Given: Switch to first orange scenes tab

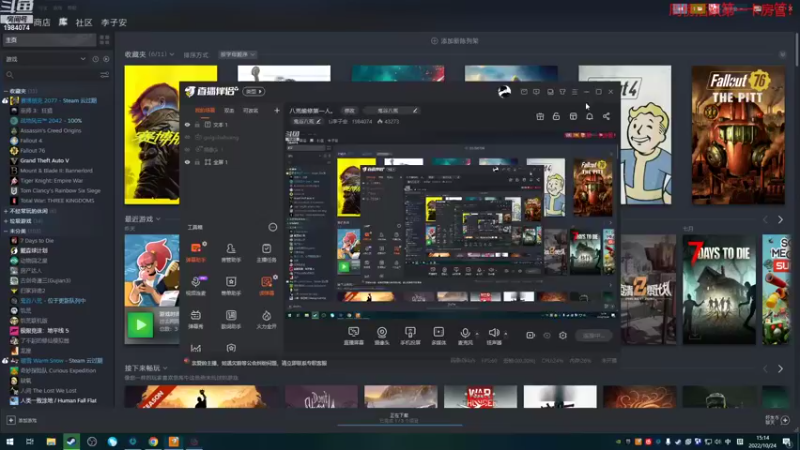Looking at the screenshot, I should 205,110.
